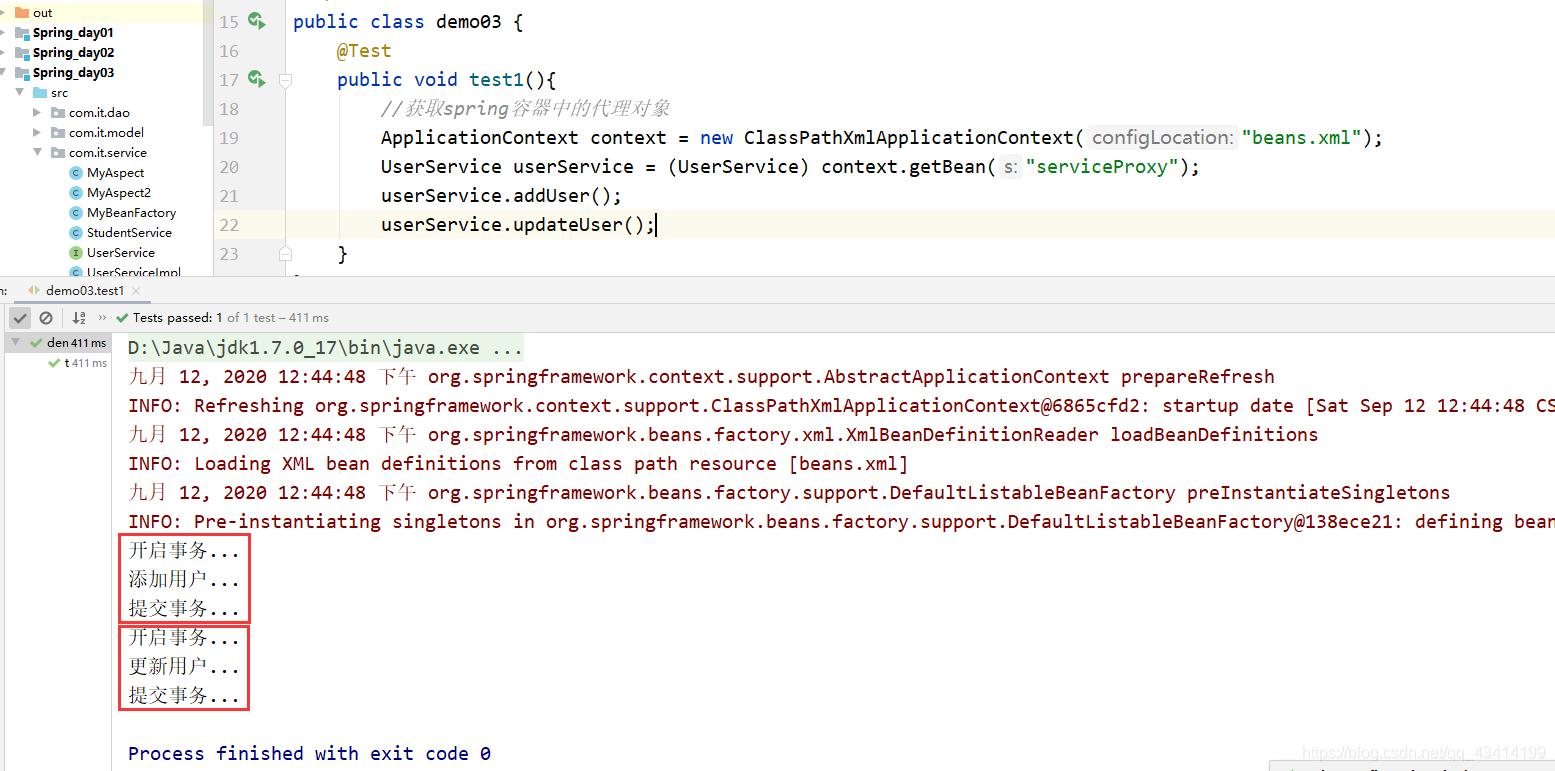
Task: Collapse the src folder tree arrow
Action: pyautogui.click(x=19, y=92)
